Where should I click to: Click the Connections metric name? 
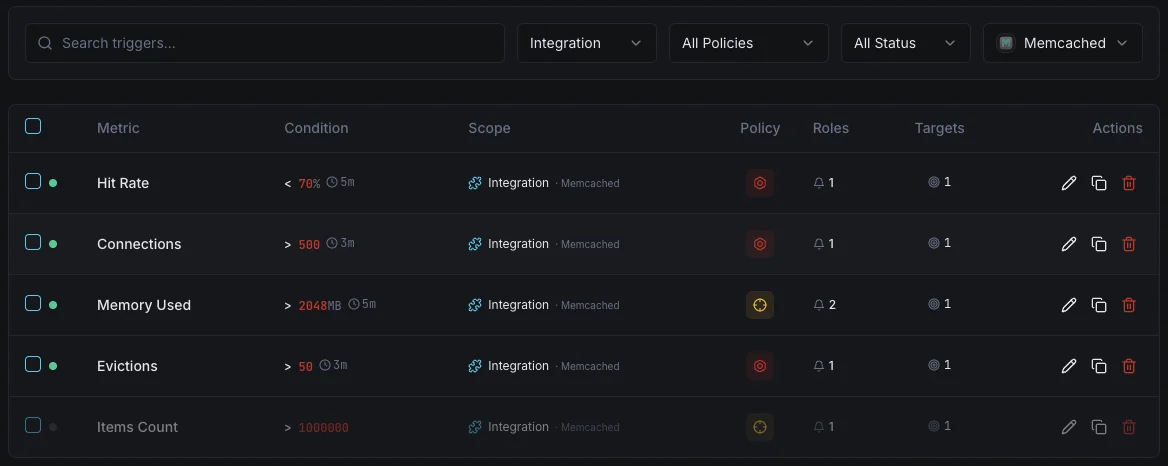click(x=139, y=244)
